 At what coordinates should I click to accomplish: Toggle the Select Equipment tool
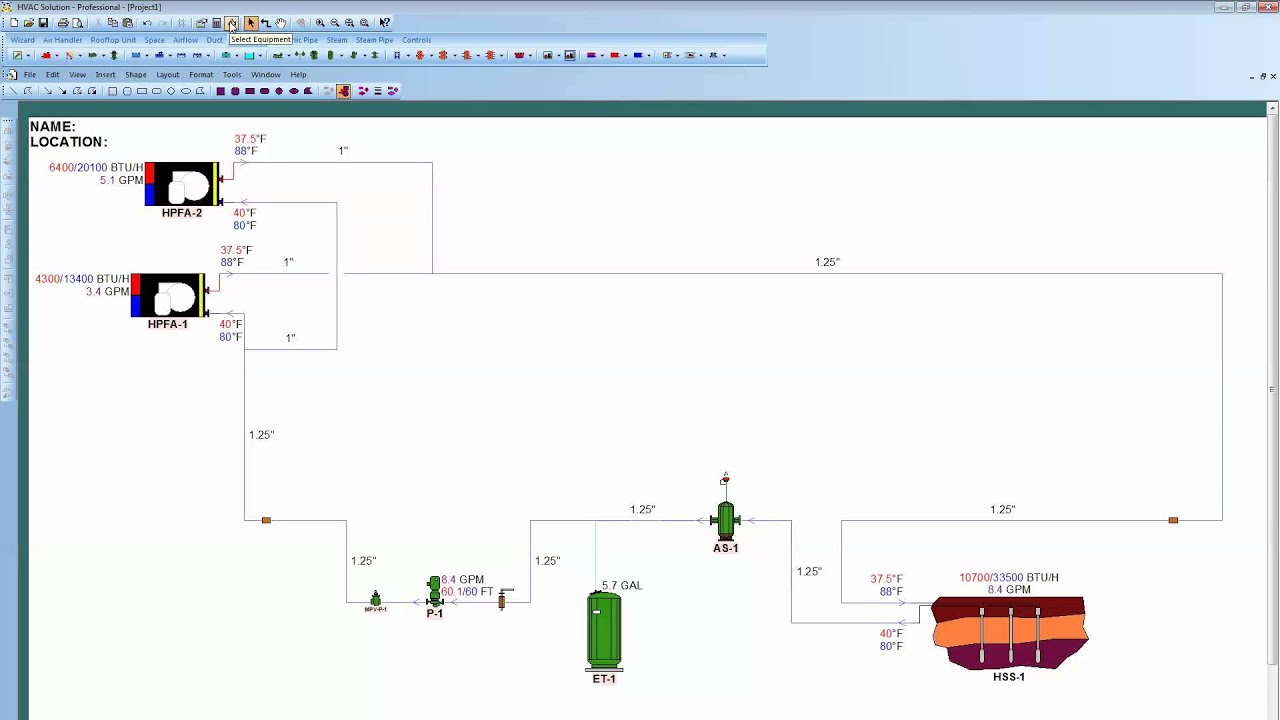pyautogui.click(x=232, y=23)
